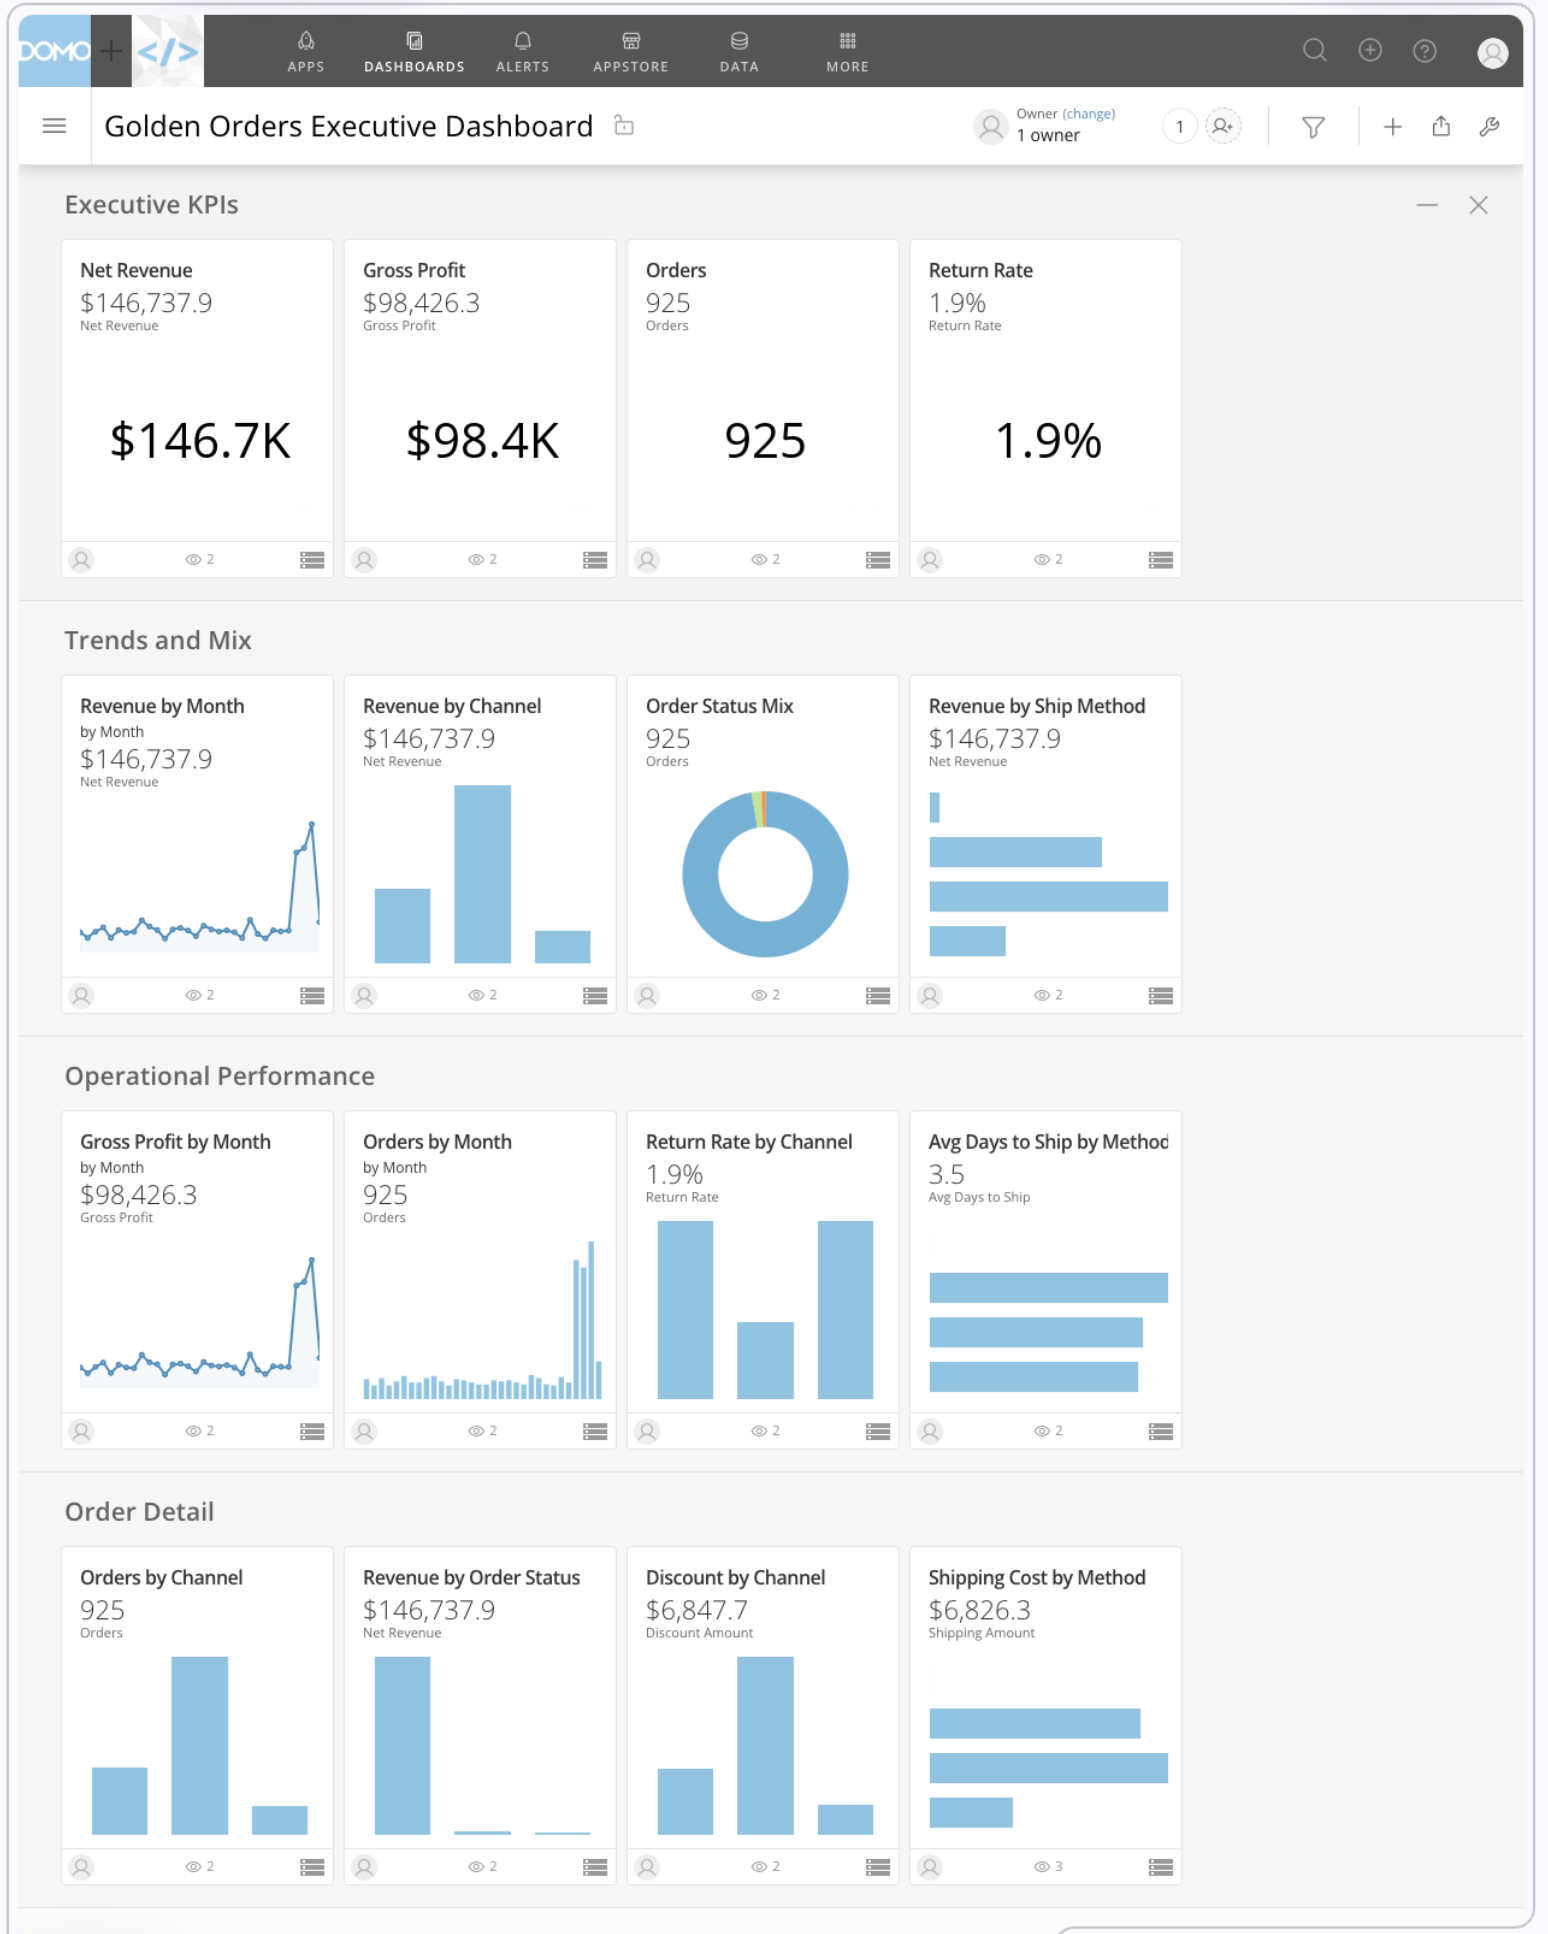This screenshot has width=1548, height=1934.
Task: Open the Appstore tab
Action: [630, 52]
